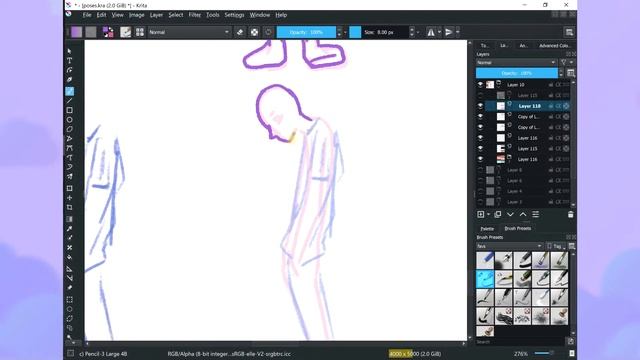
Task: Open horizontal mirror options dropdown
Action: 439,32
